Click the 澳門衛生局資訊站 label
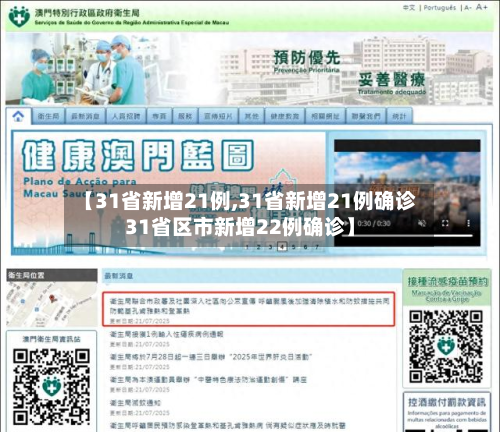Viewport: 500px width, 432px height. click(51, 339)
